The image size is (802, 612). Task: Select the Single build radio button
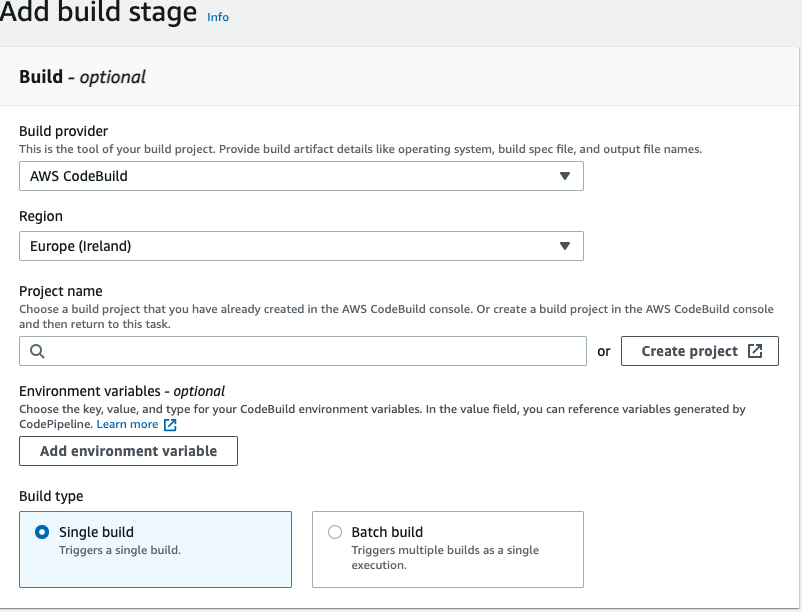(x=42, y=532)
